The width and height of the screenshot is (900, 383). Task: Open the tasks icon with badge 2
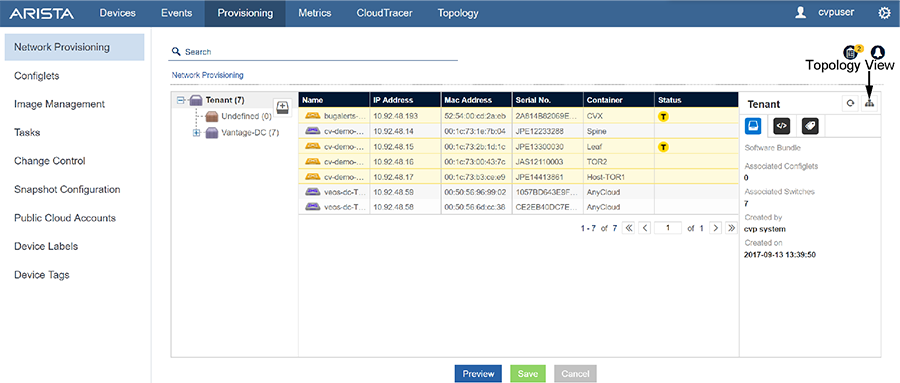click(x=851, y=52)
